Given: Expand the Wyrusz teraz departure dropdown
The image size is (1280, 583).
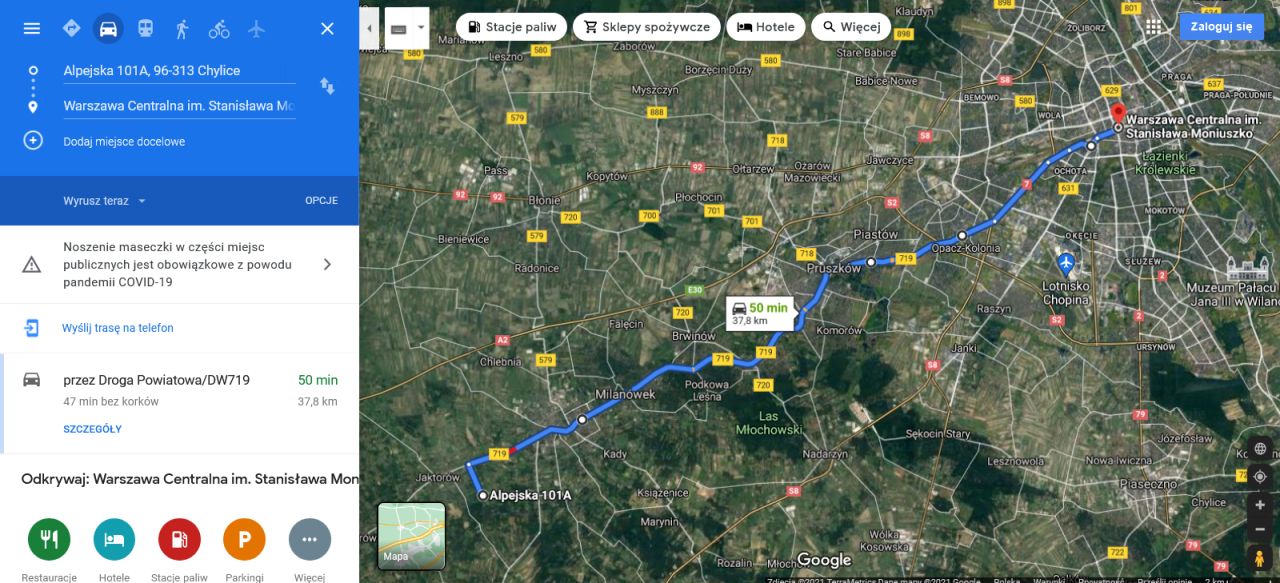Looking at the screenshot, I should pyautogui.click(x=105, y=201).
